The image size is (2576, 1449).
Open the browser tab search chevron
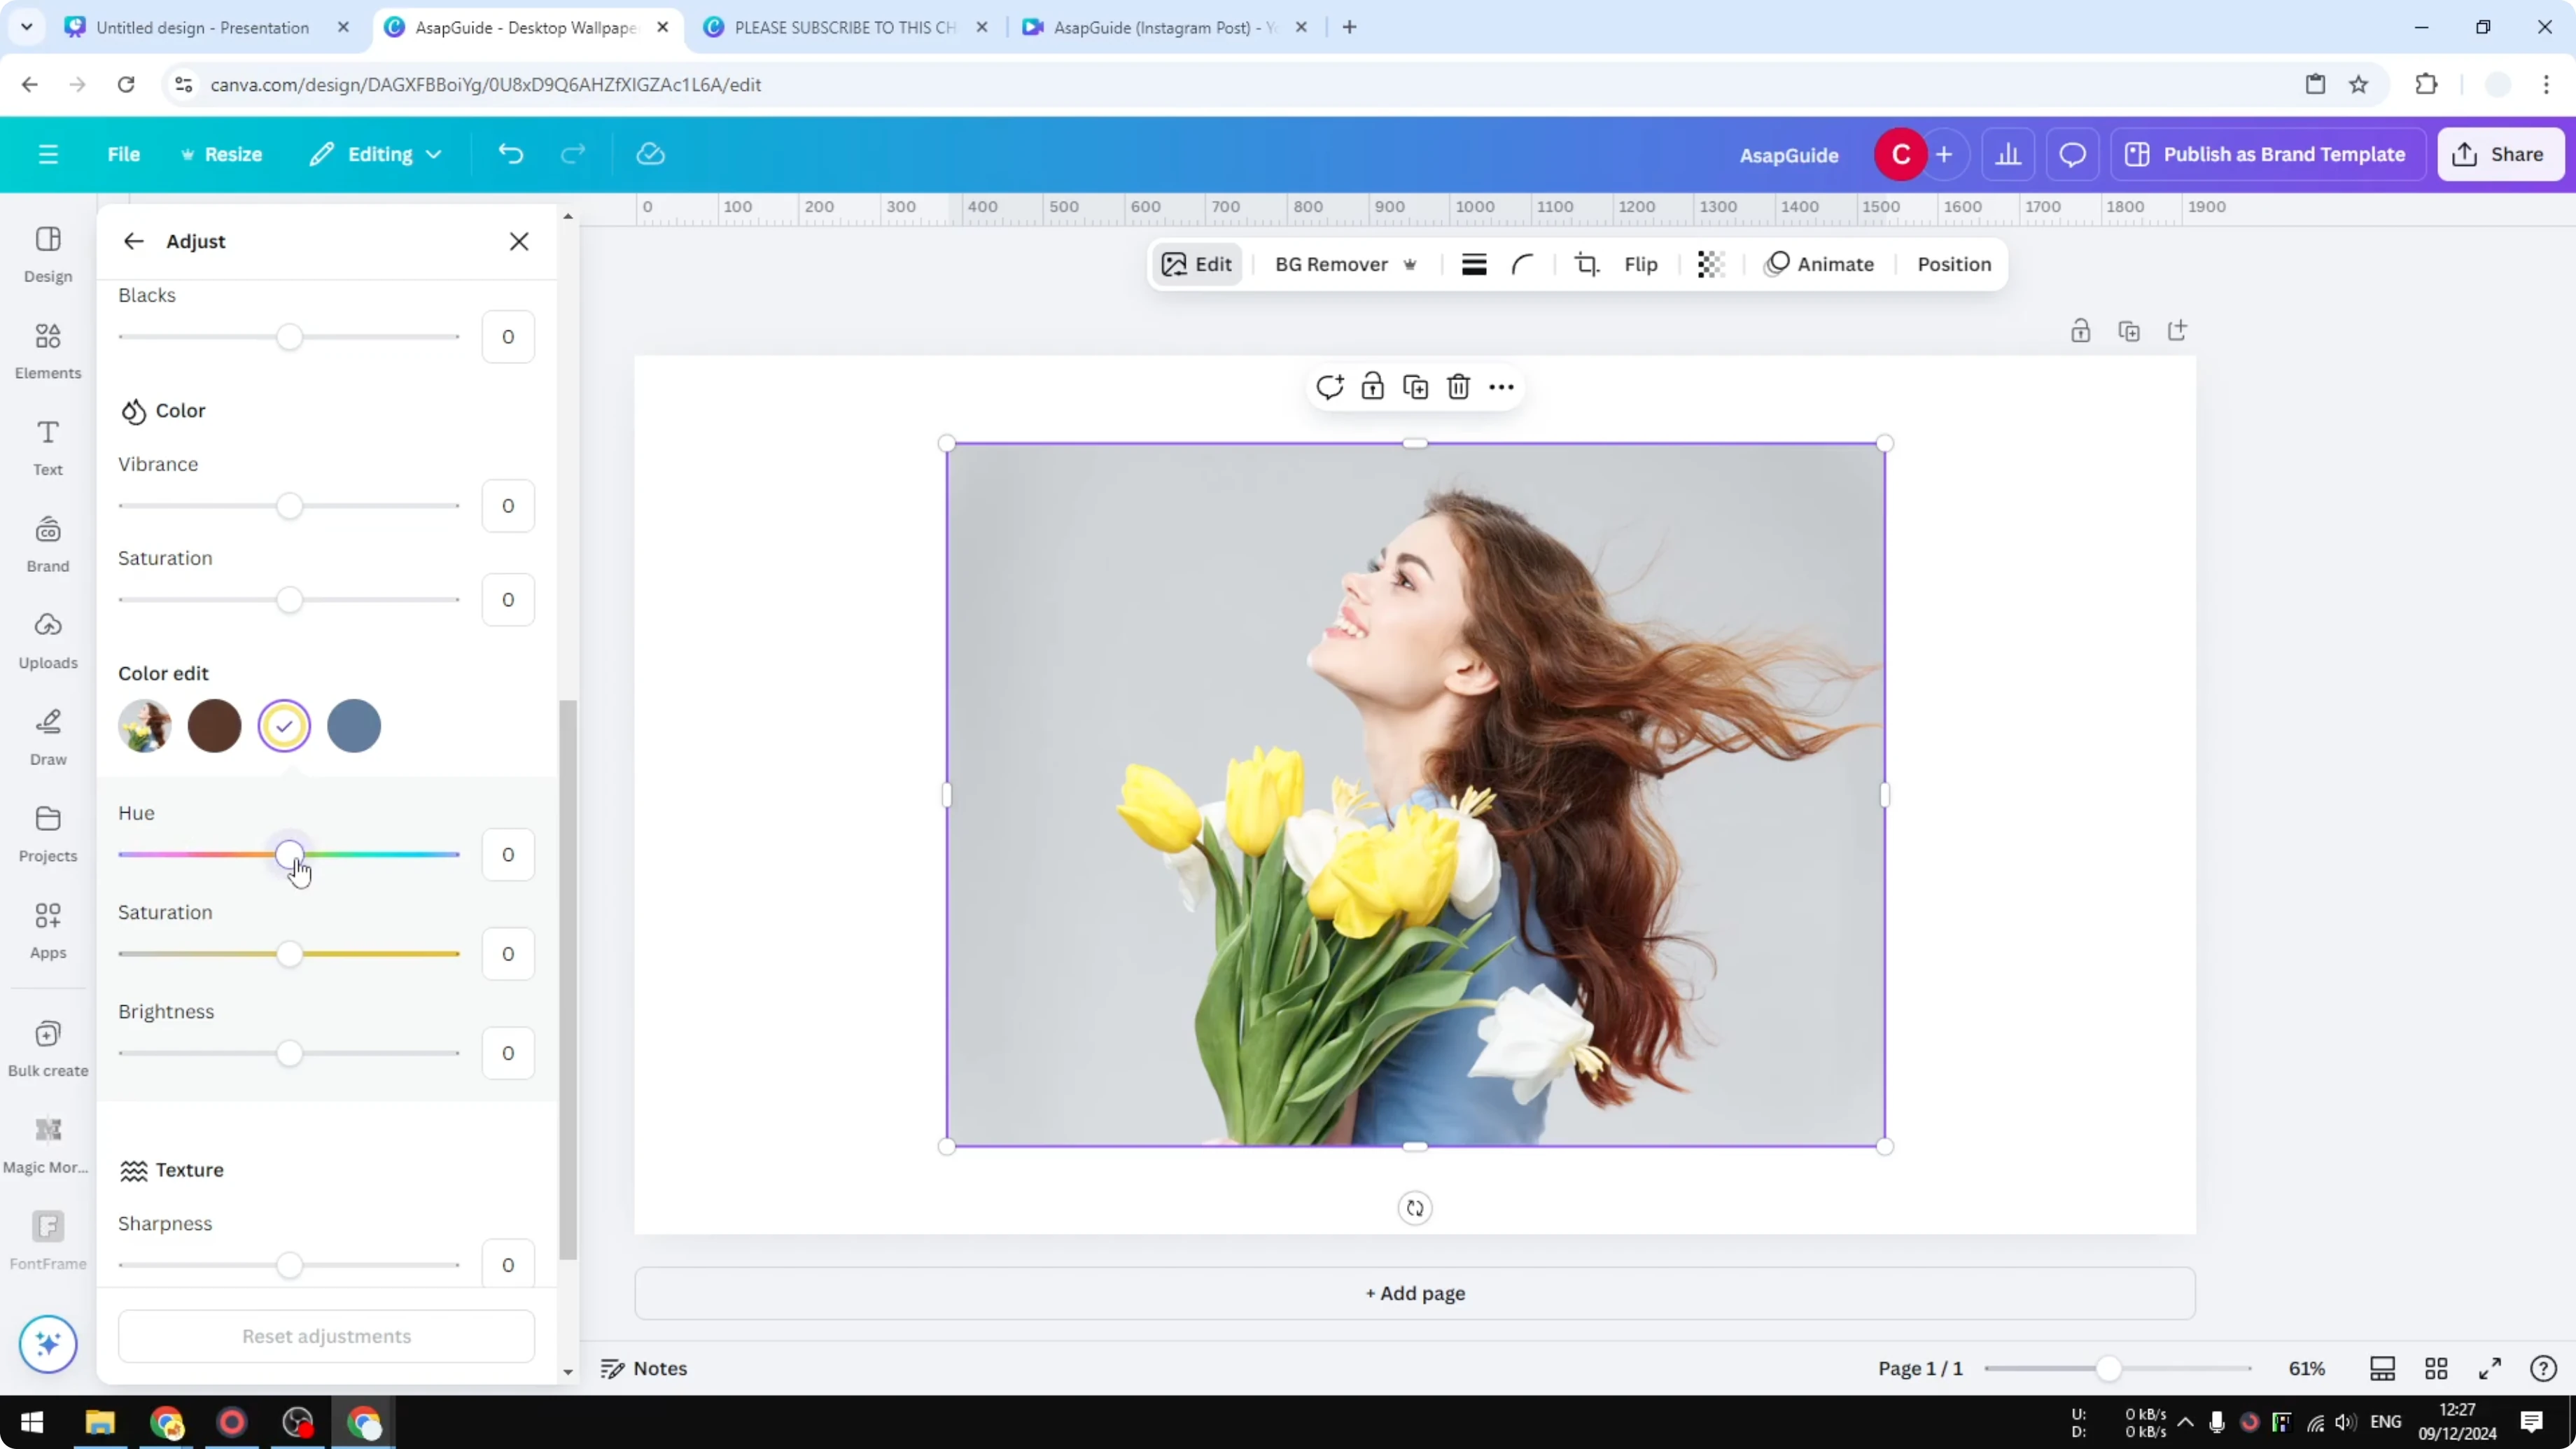point(27,27)
